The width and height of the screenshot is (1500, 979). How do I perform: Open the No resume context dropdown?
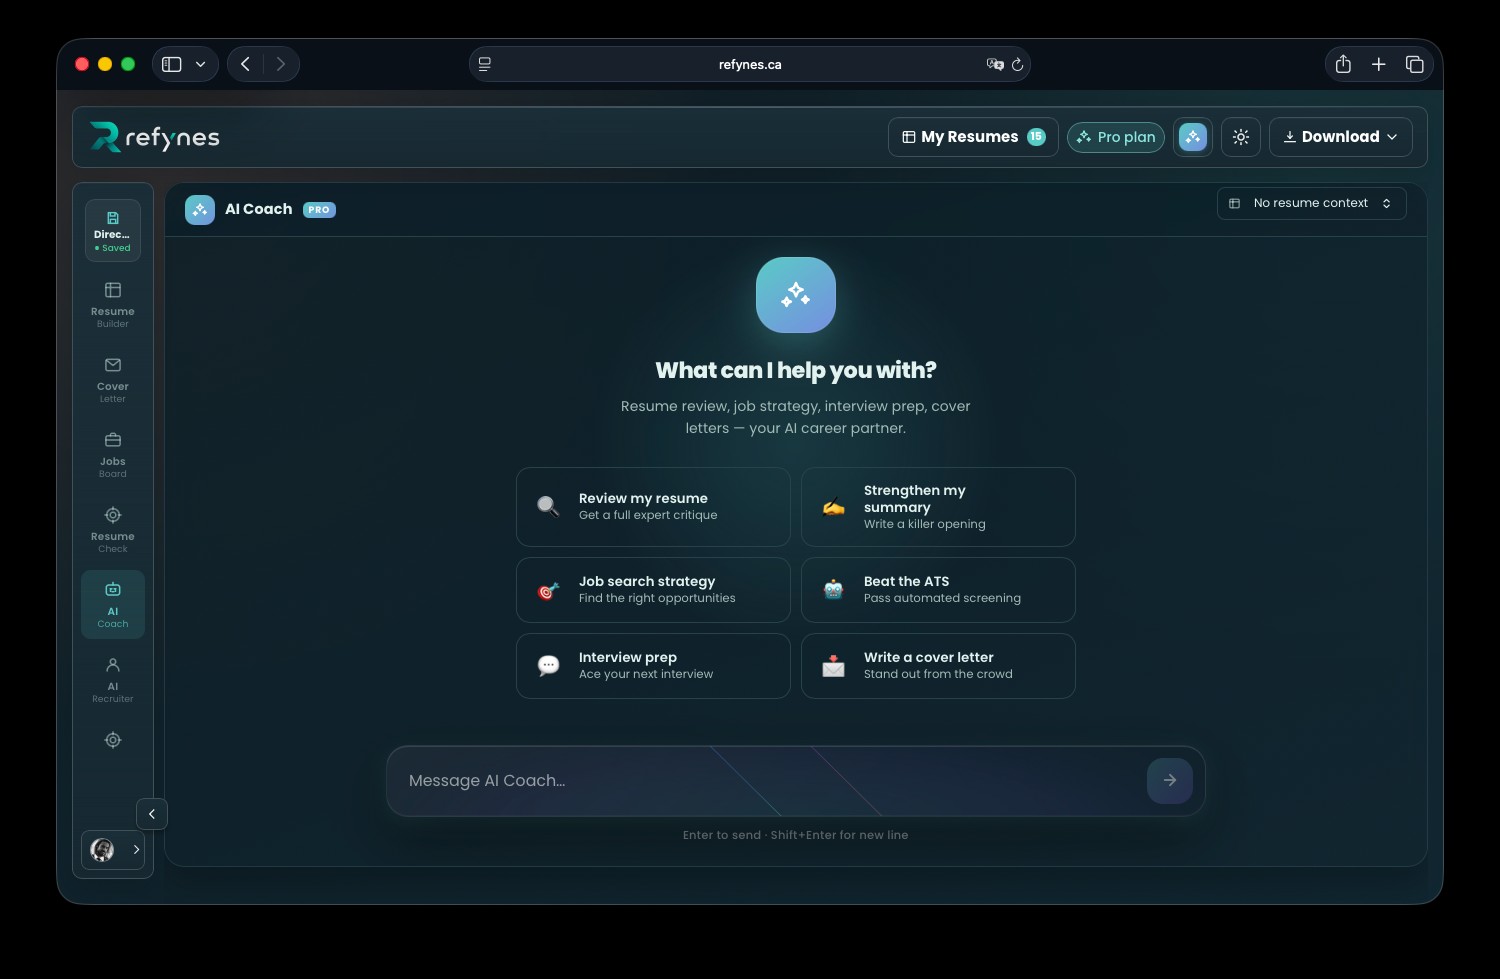point(1312,203)
